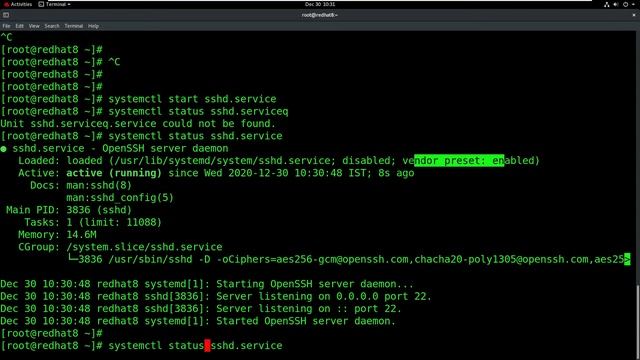Click 'Main PID: 3836 (sshd)' line
Screen dimensions: 640x360
[69, 210]
